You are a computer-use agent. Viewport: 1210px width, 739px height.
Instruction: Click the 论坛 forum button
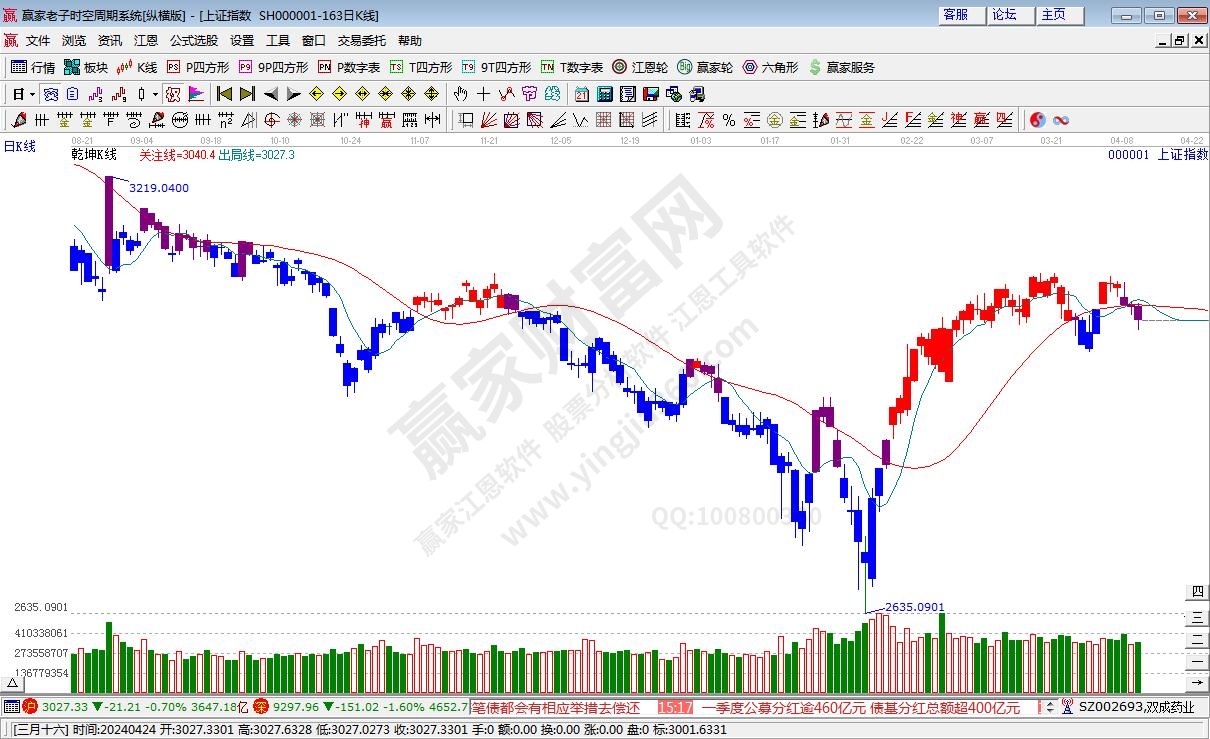tap(1004, 15)
